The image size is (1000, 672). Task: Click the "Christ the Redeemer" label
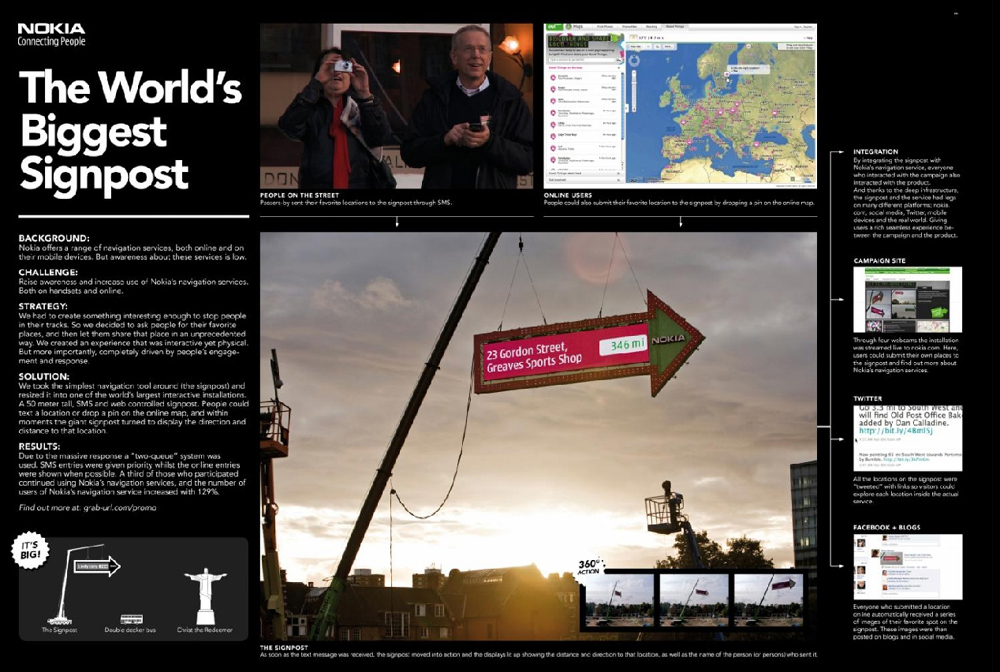(205, 630)
